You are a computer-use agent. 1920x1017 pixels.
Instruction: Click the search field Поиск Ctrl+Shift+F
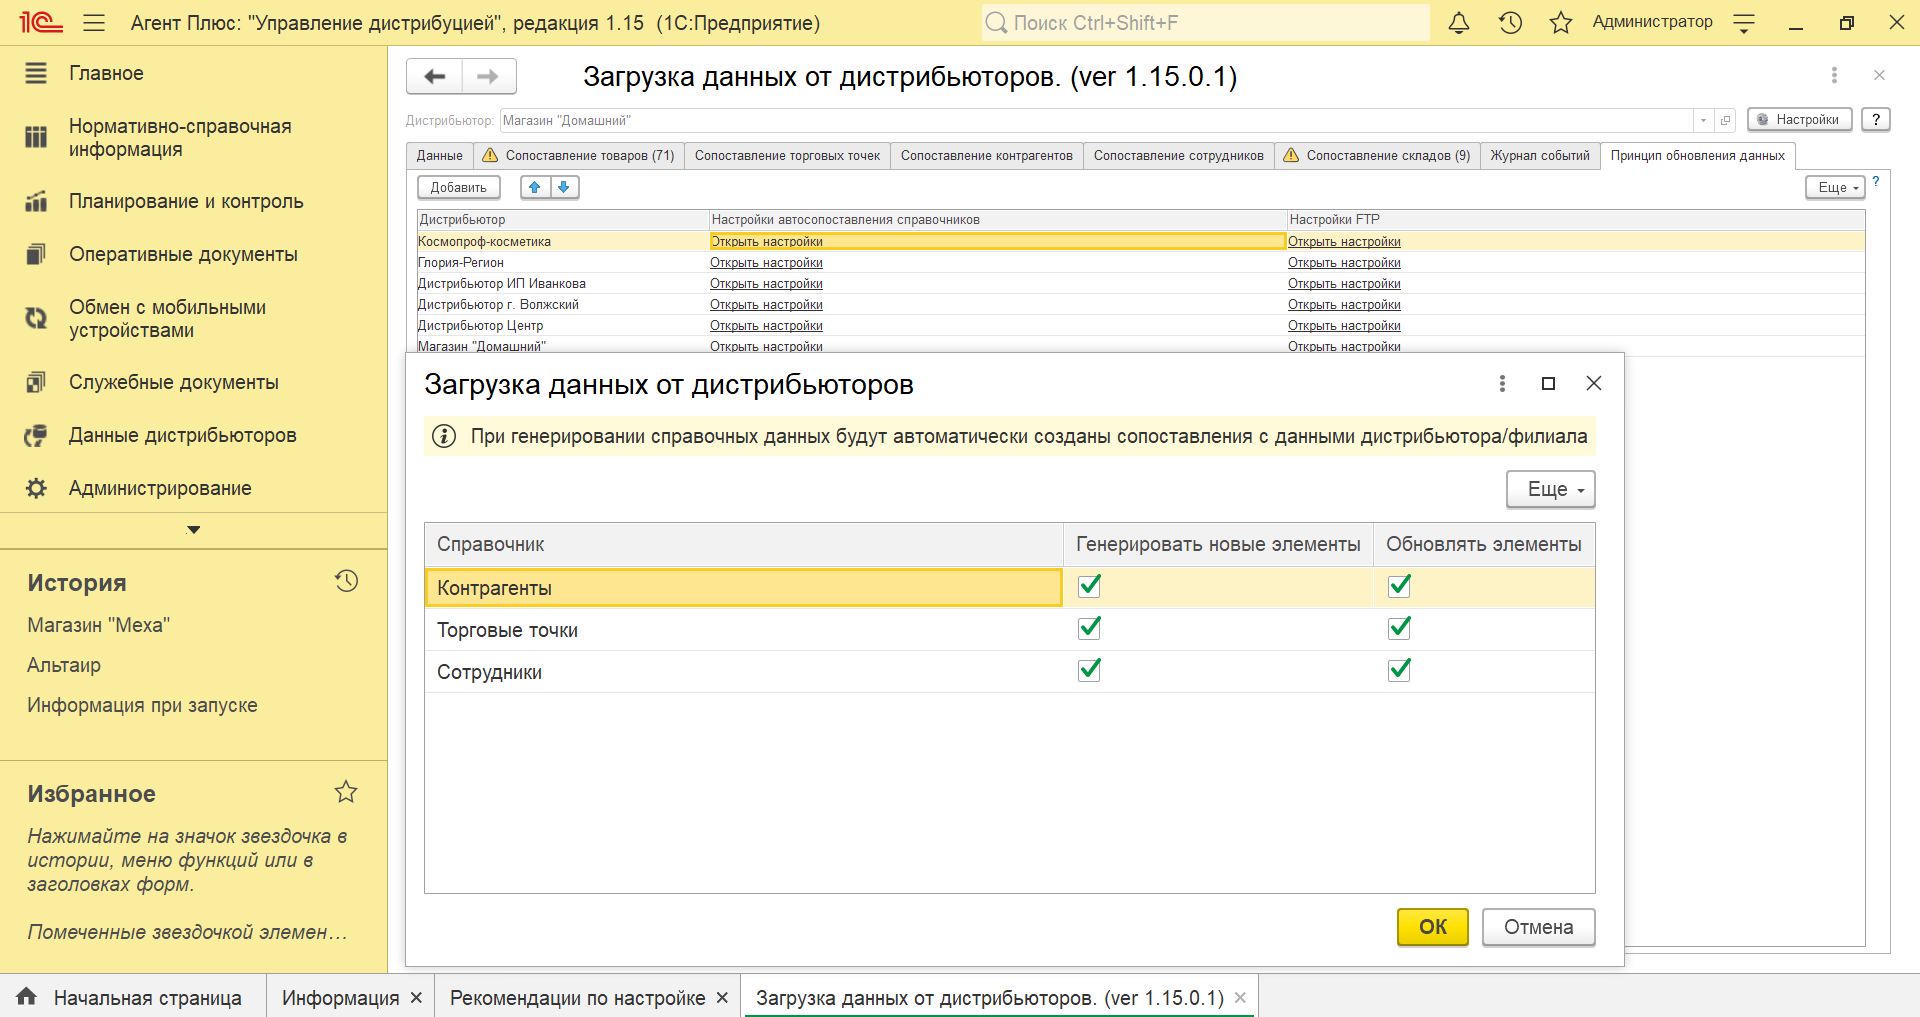(x=1205, y=22)
